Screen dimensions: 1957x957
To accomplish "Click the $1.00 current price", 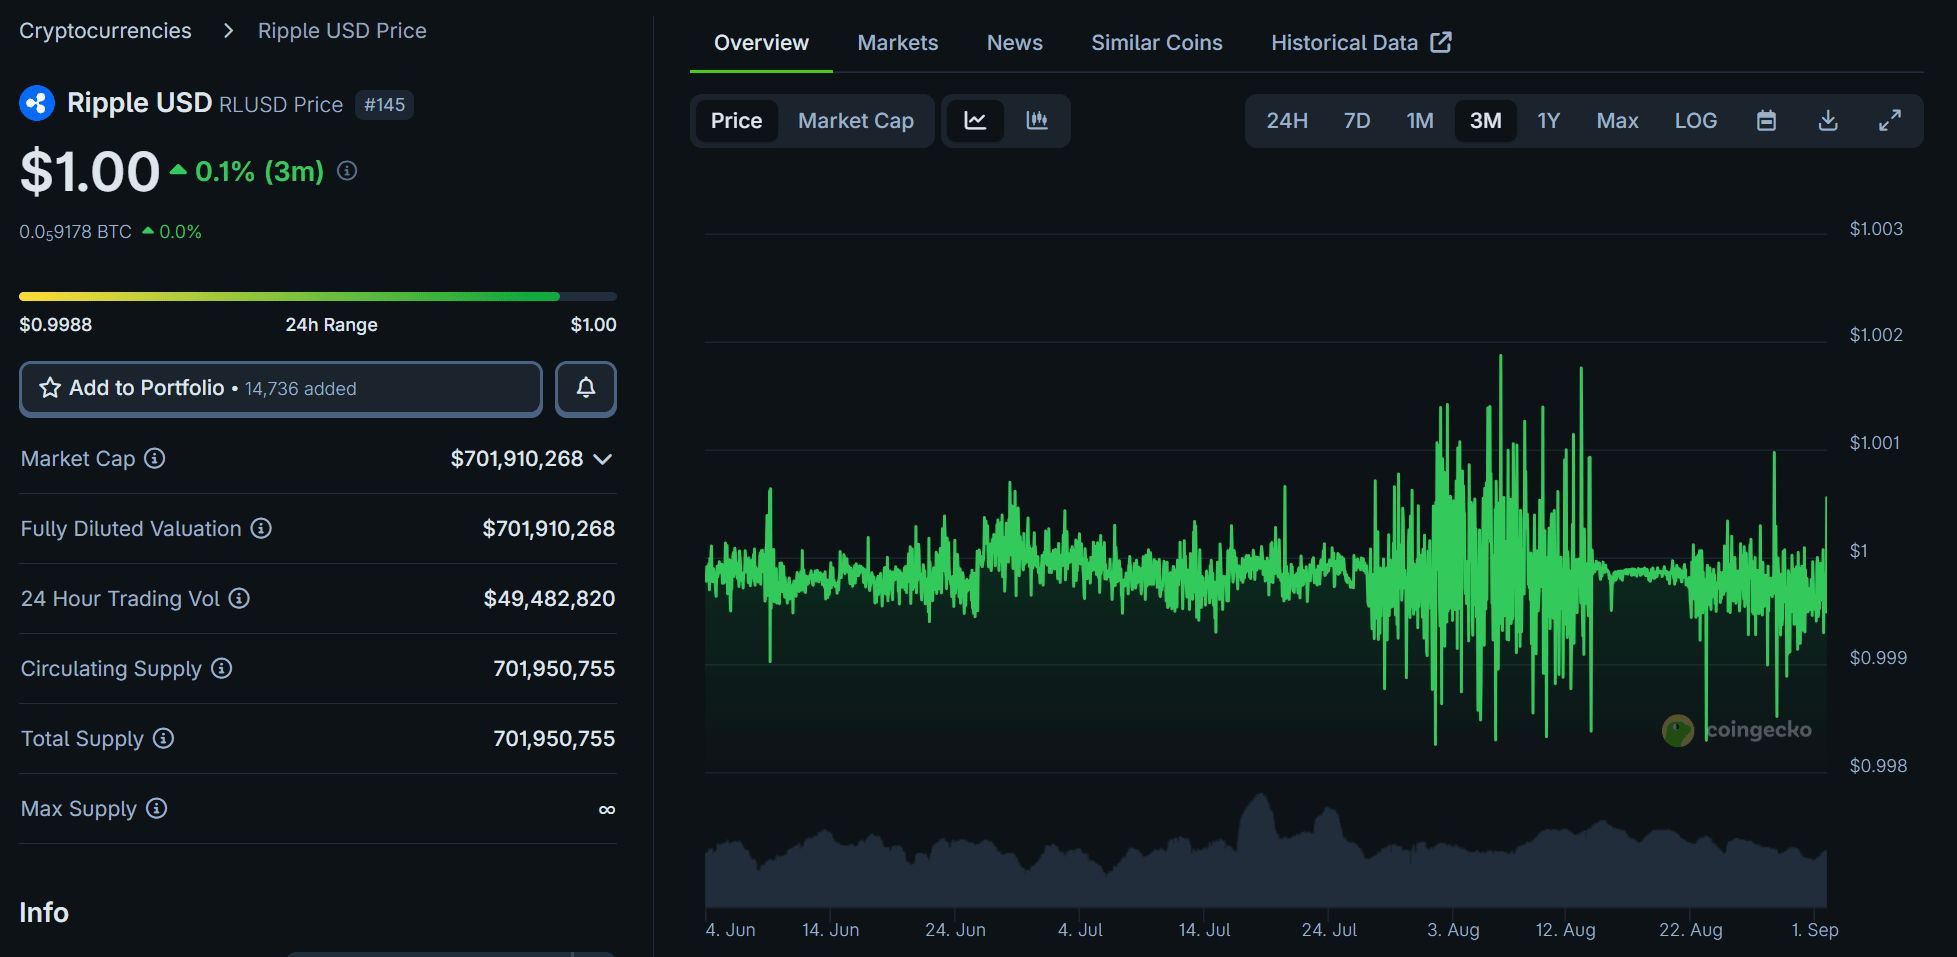I will (x=90, y=171).
